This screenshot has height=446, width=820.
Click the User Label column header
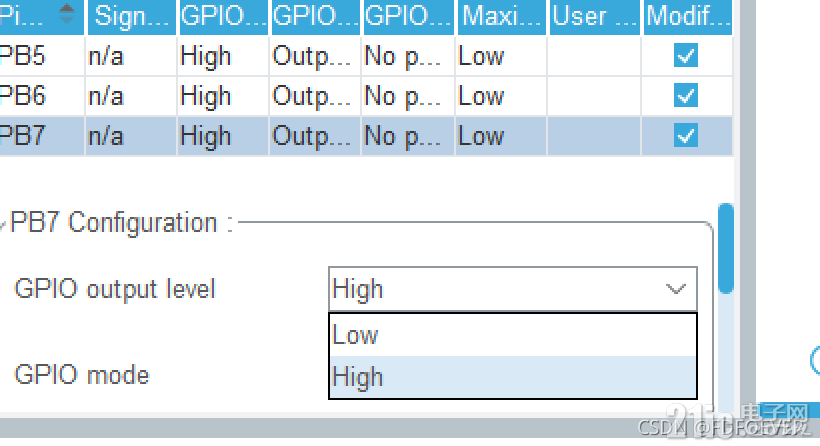(x=594, y=15)
